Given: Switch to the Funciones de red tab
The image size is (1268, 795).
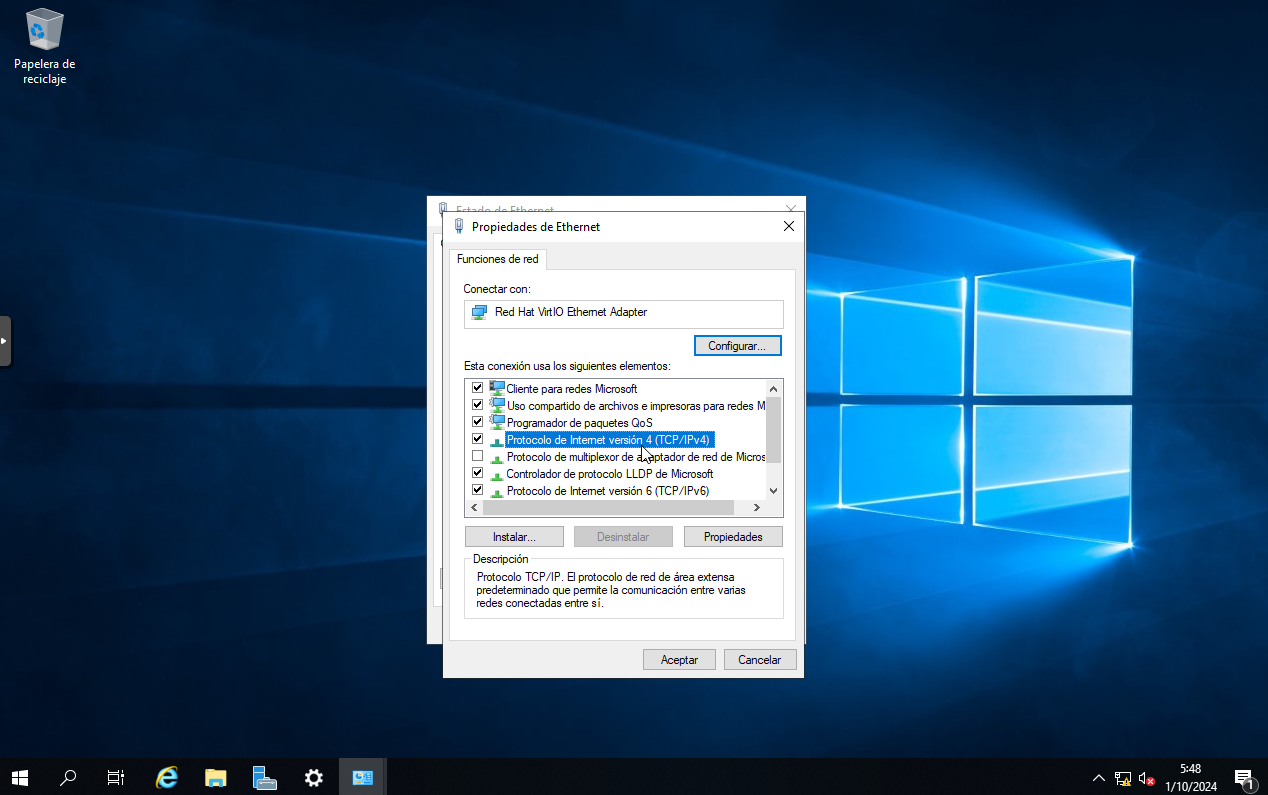Looking at the screenshot, I should coord(498,259).
